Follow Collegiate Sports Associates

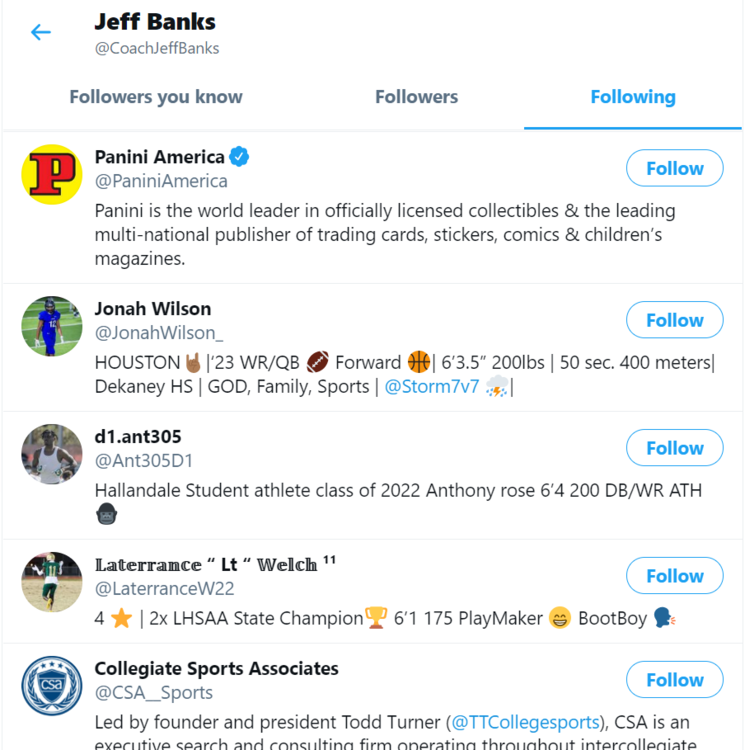coord(674,680)
